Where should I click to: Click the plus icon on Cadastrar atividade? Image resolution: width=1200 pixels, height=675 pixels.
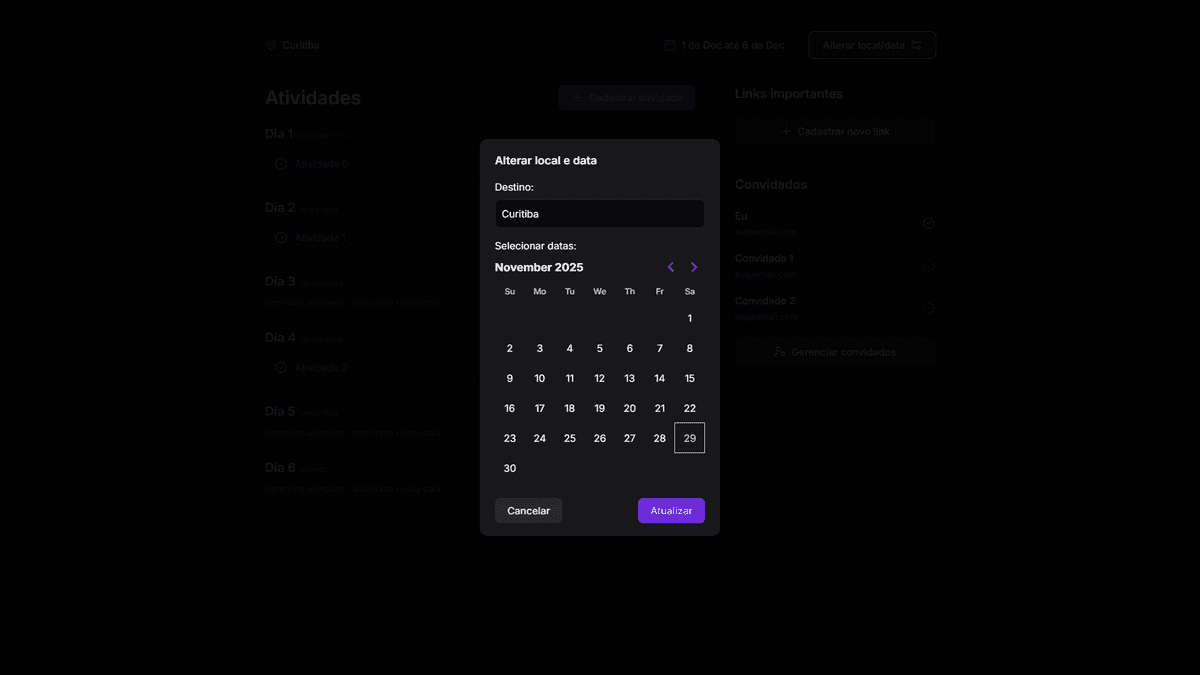point(575,97)
